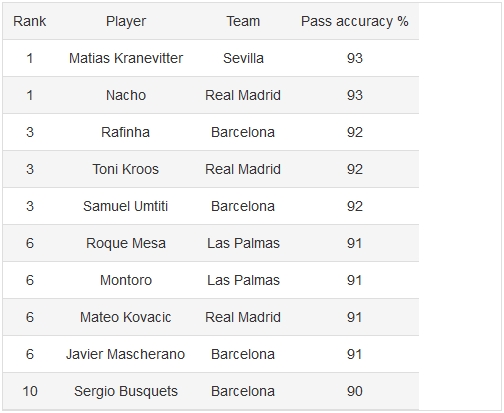Click the Javier Mascherano cell

click(x=125, y=354)
